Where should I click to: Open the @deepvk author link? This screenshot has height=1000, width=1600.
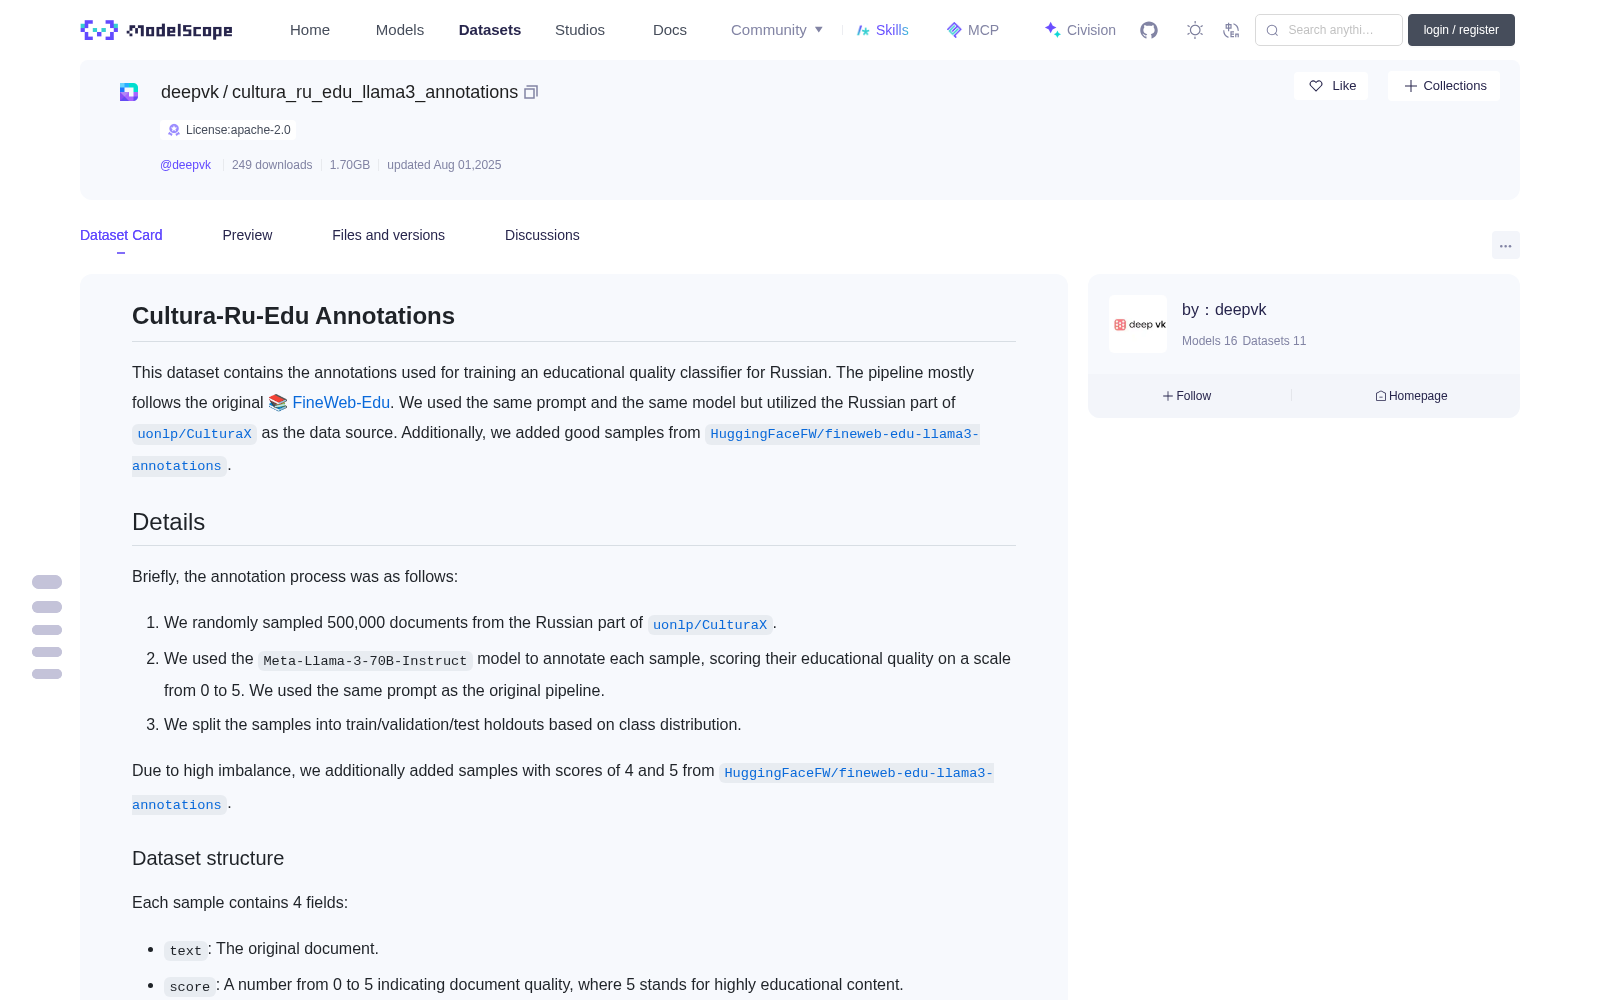tap(185, 165)
